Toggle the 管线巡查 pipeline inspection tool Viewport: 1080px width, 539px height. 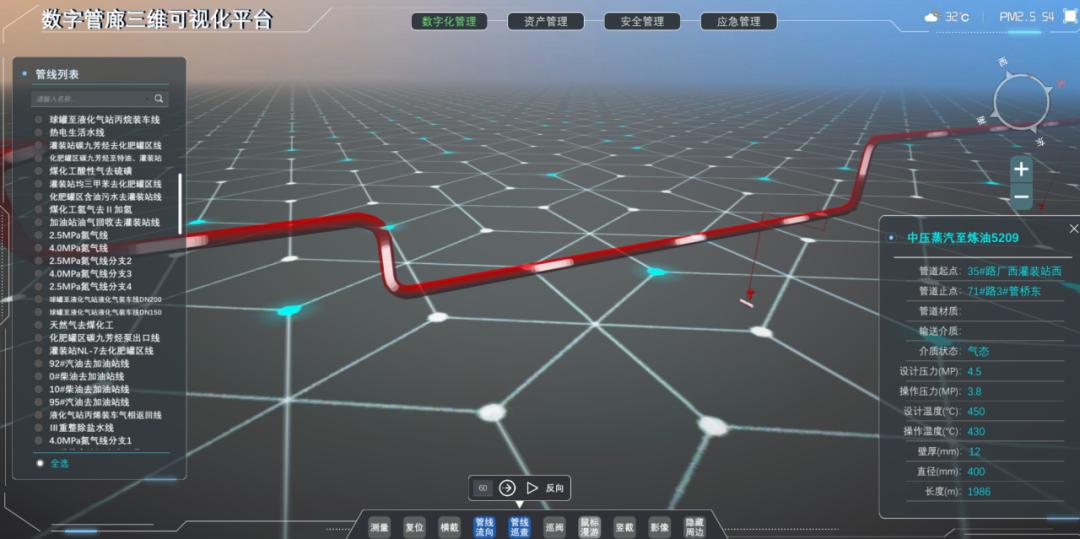pos(519,526)
